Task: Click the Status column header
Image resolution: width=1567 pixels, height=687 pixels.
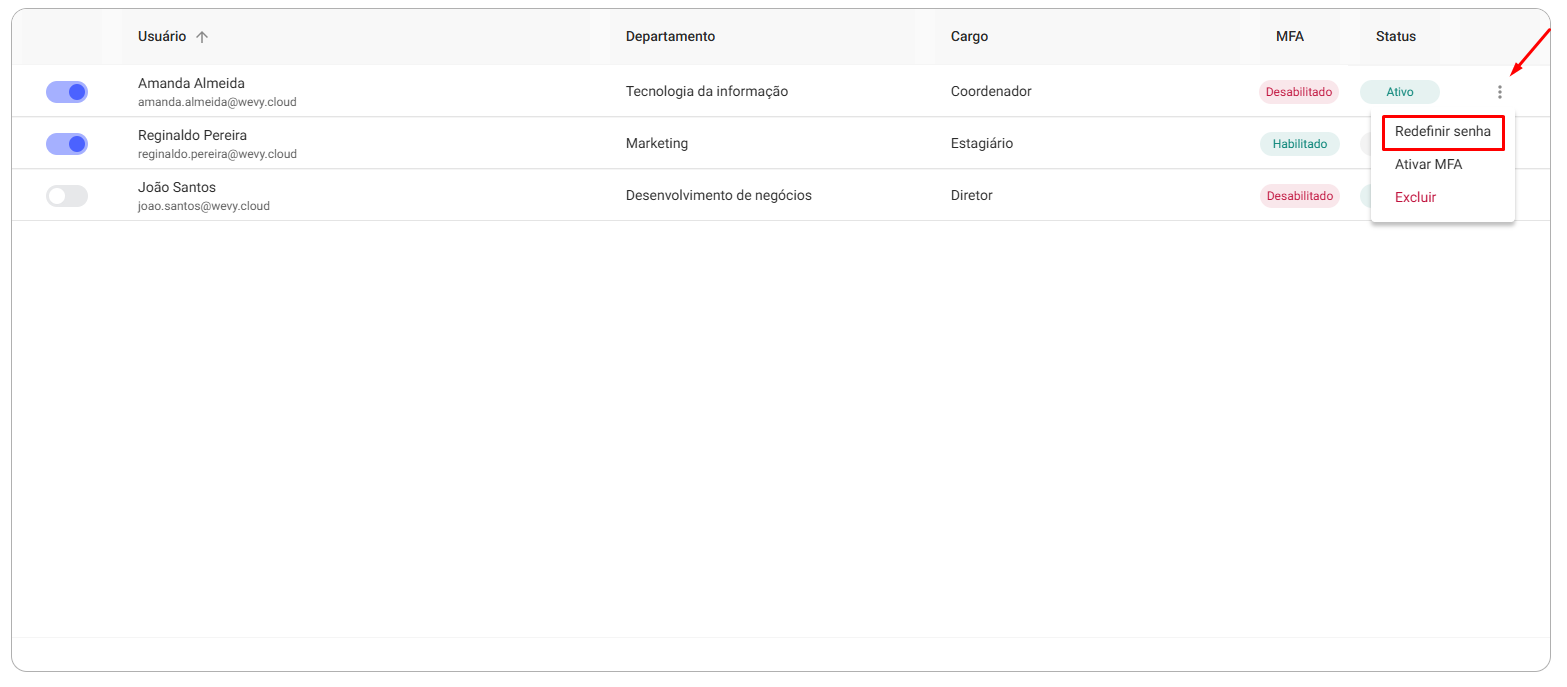Action: coord(1396,37)
